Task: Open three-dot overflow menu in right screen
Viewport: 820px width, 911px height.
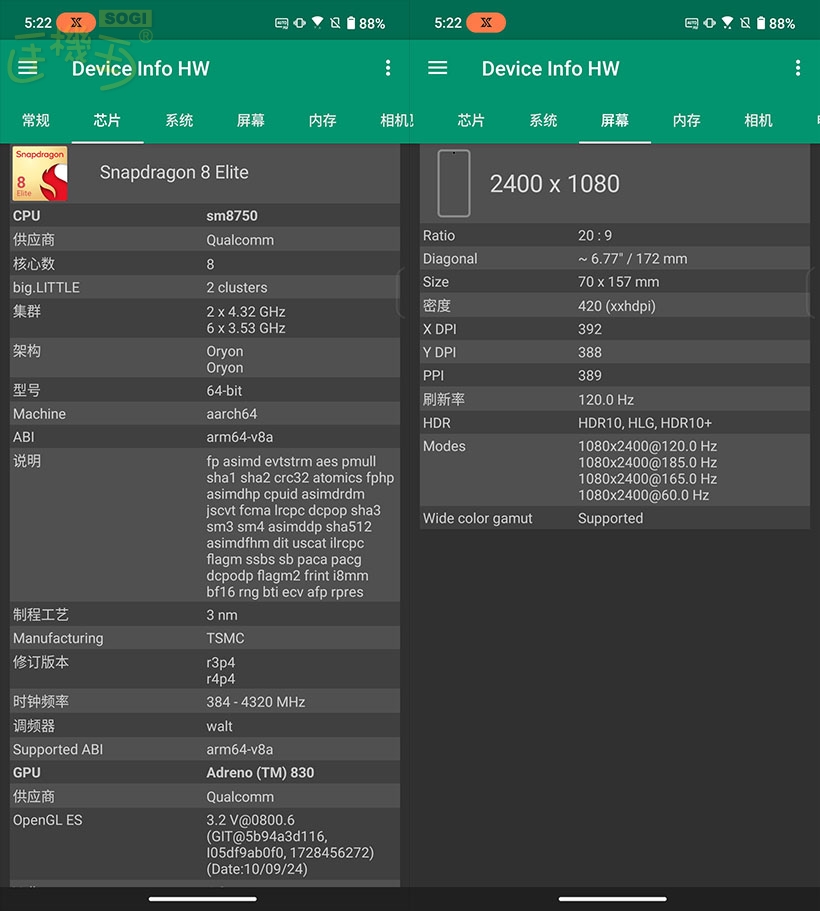Action: [798, 68]
